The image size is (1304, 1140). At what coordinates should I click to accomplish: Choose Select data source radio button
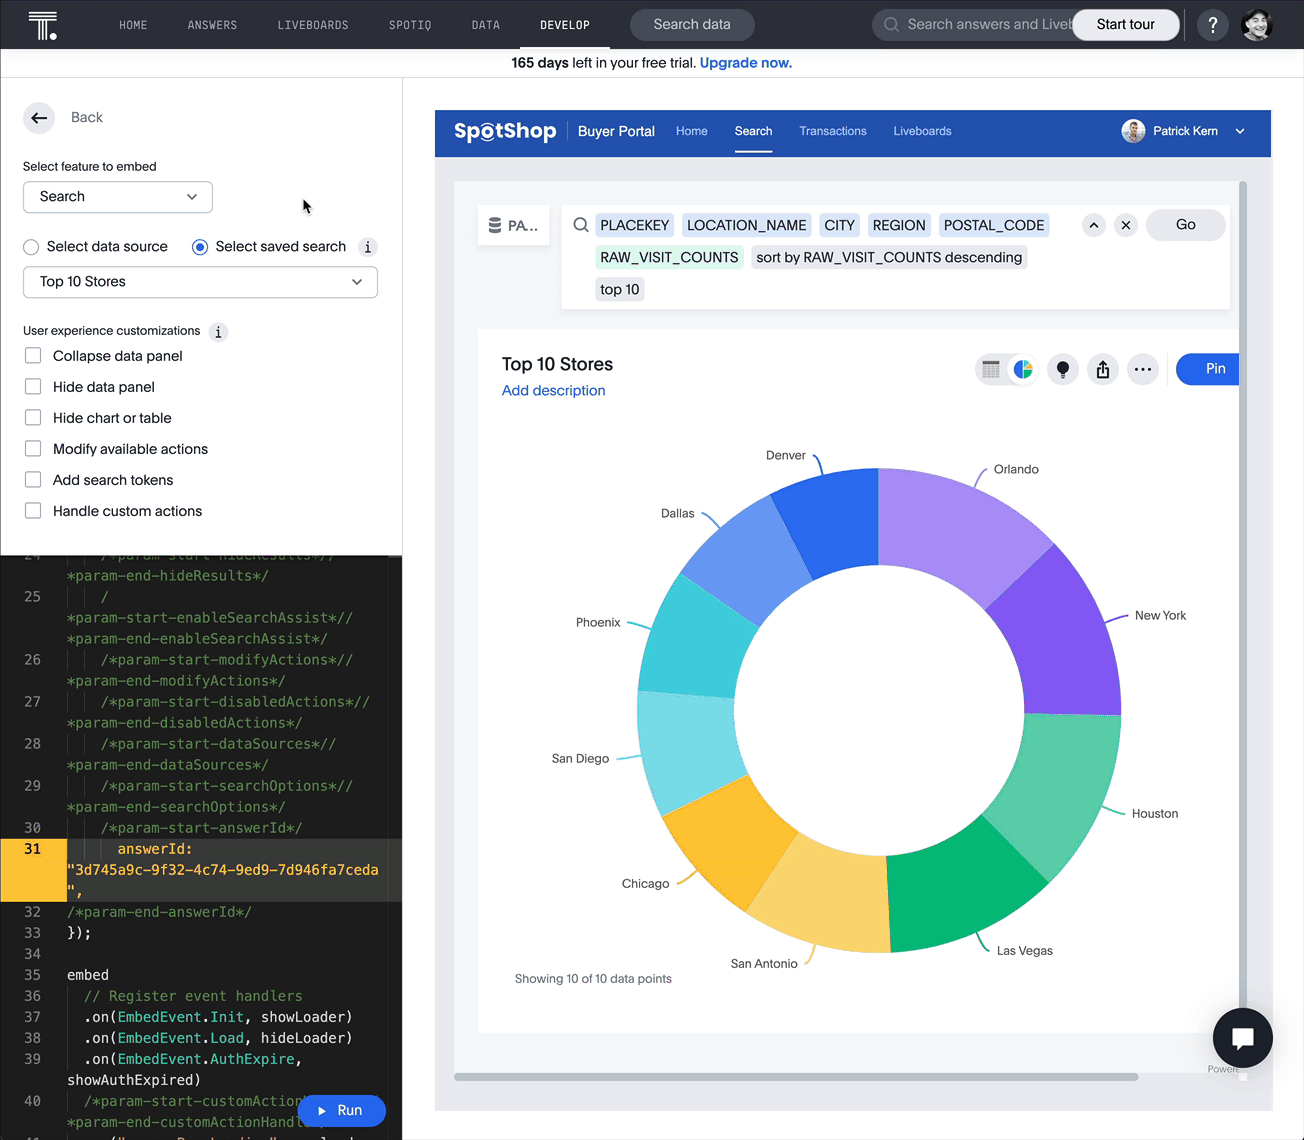tap(31, 247)
